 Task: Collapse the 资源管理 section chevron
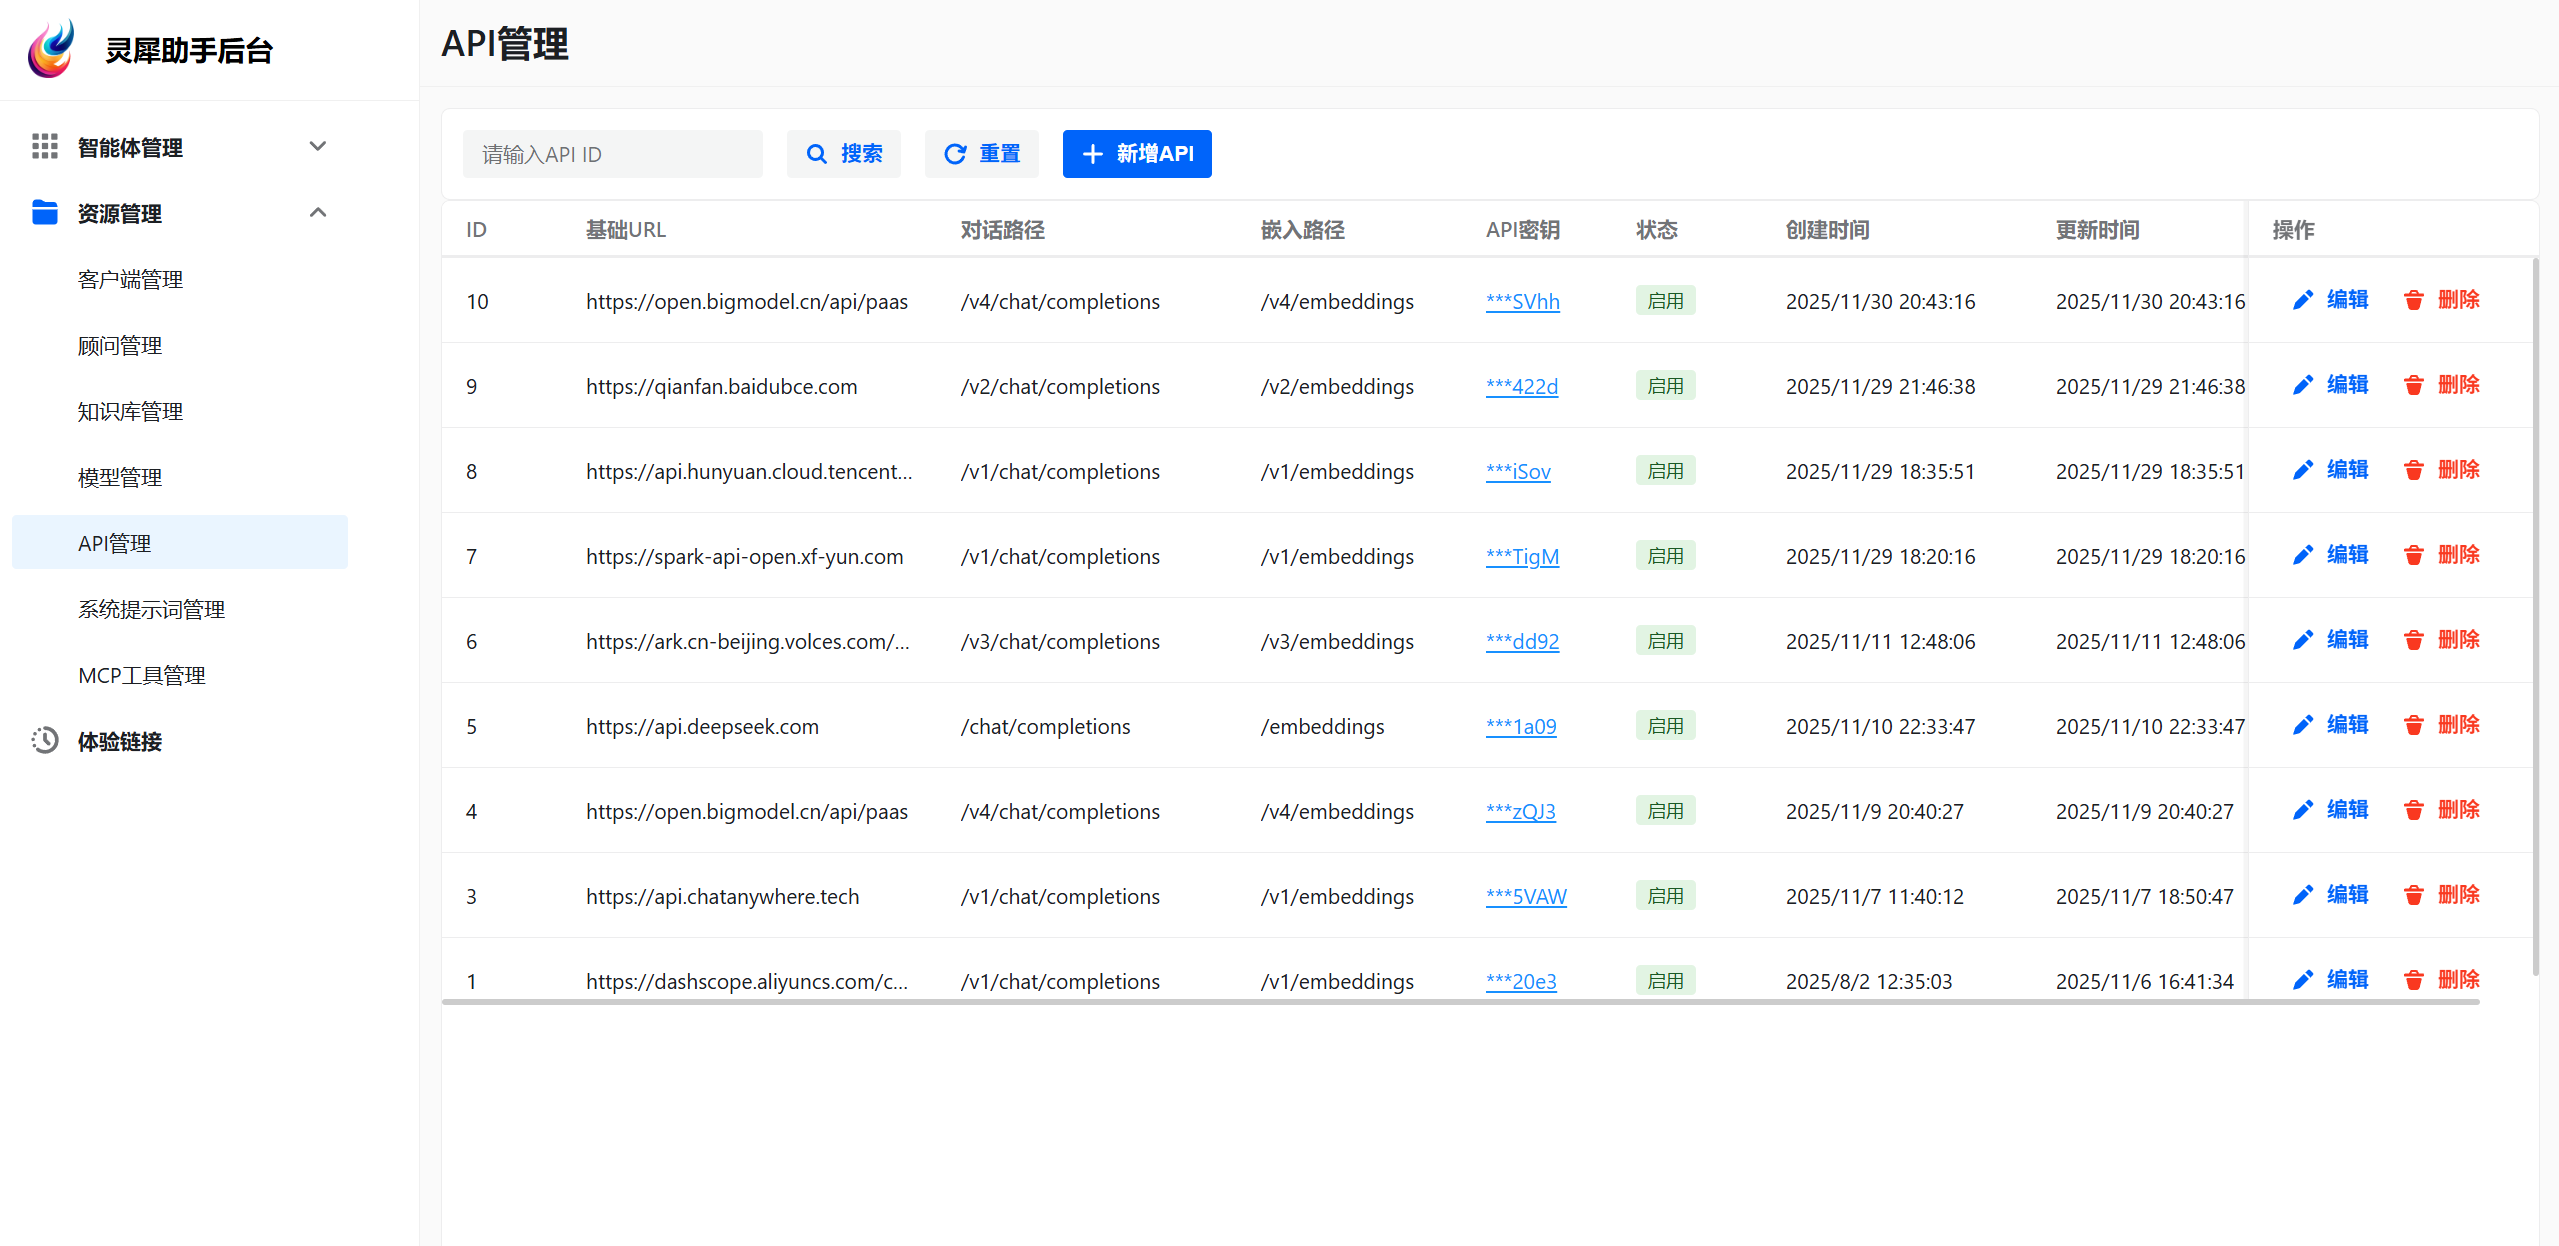click(x=318, y=213)
